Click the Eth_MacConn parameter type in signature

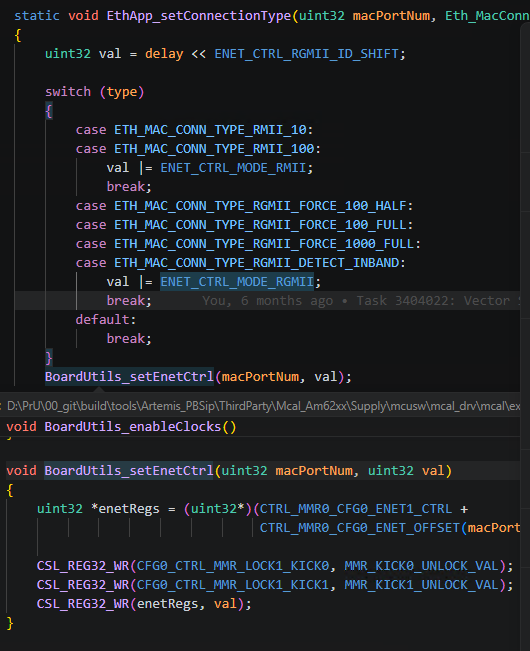(487, 16)
